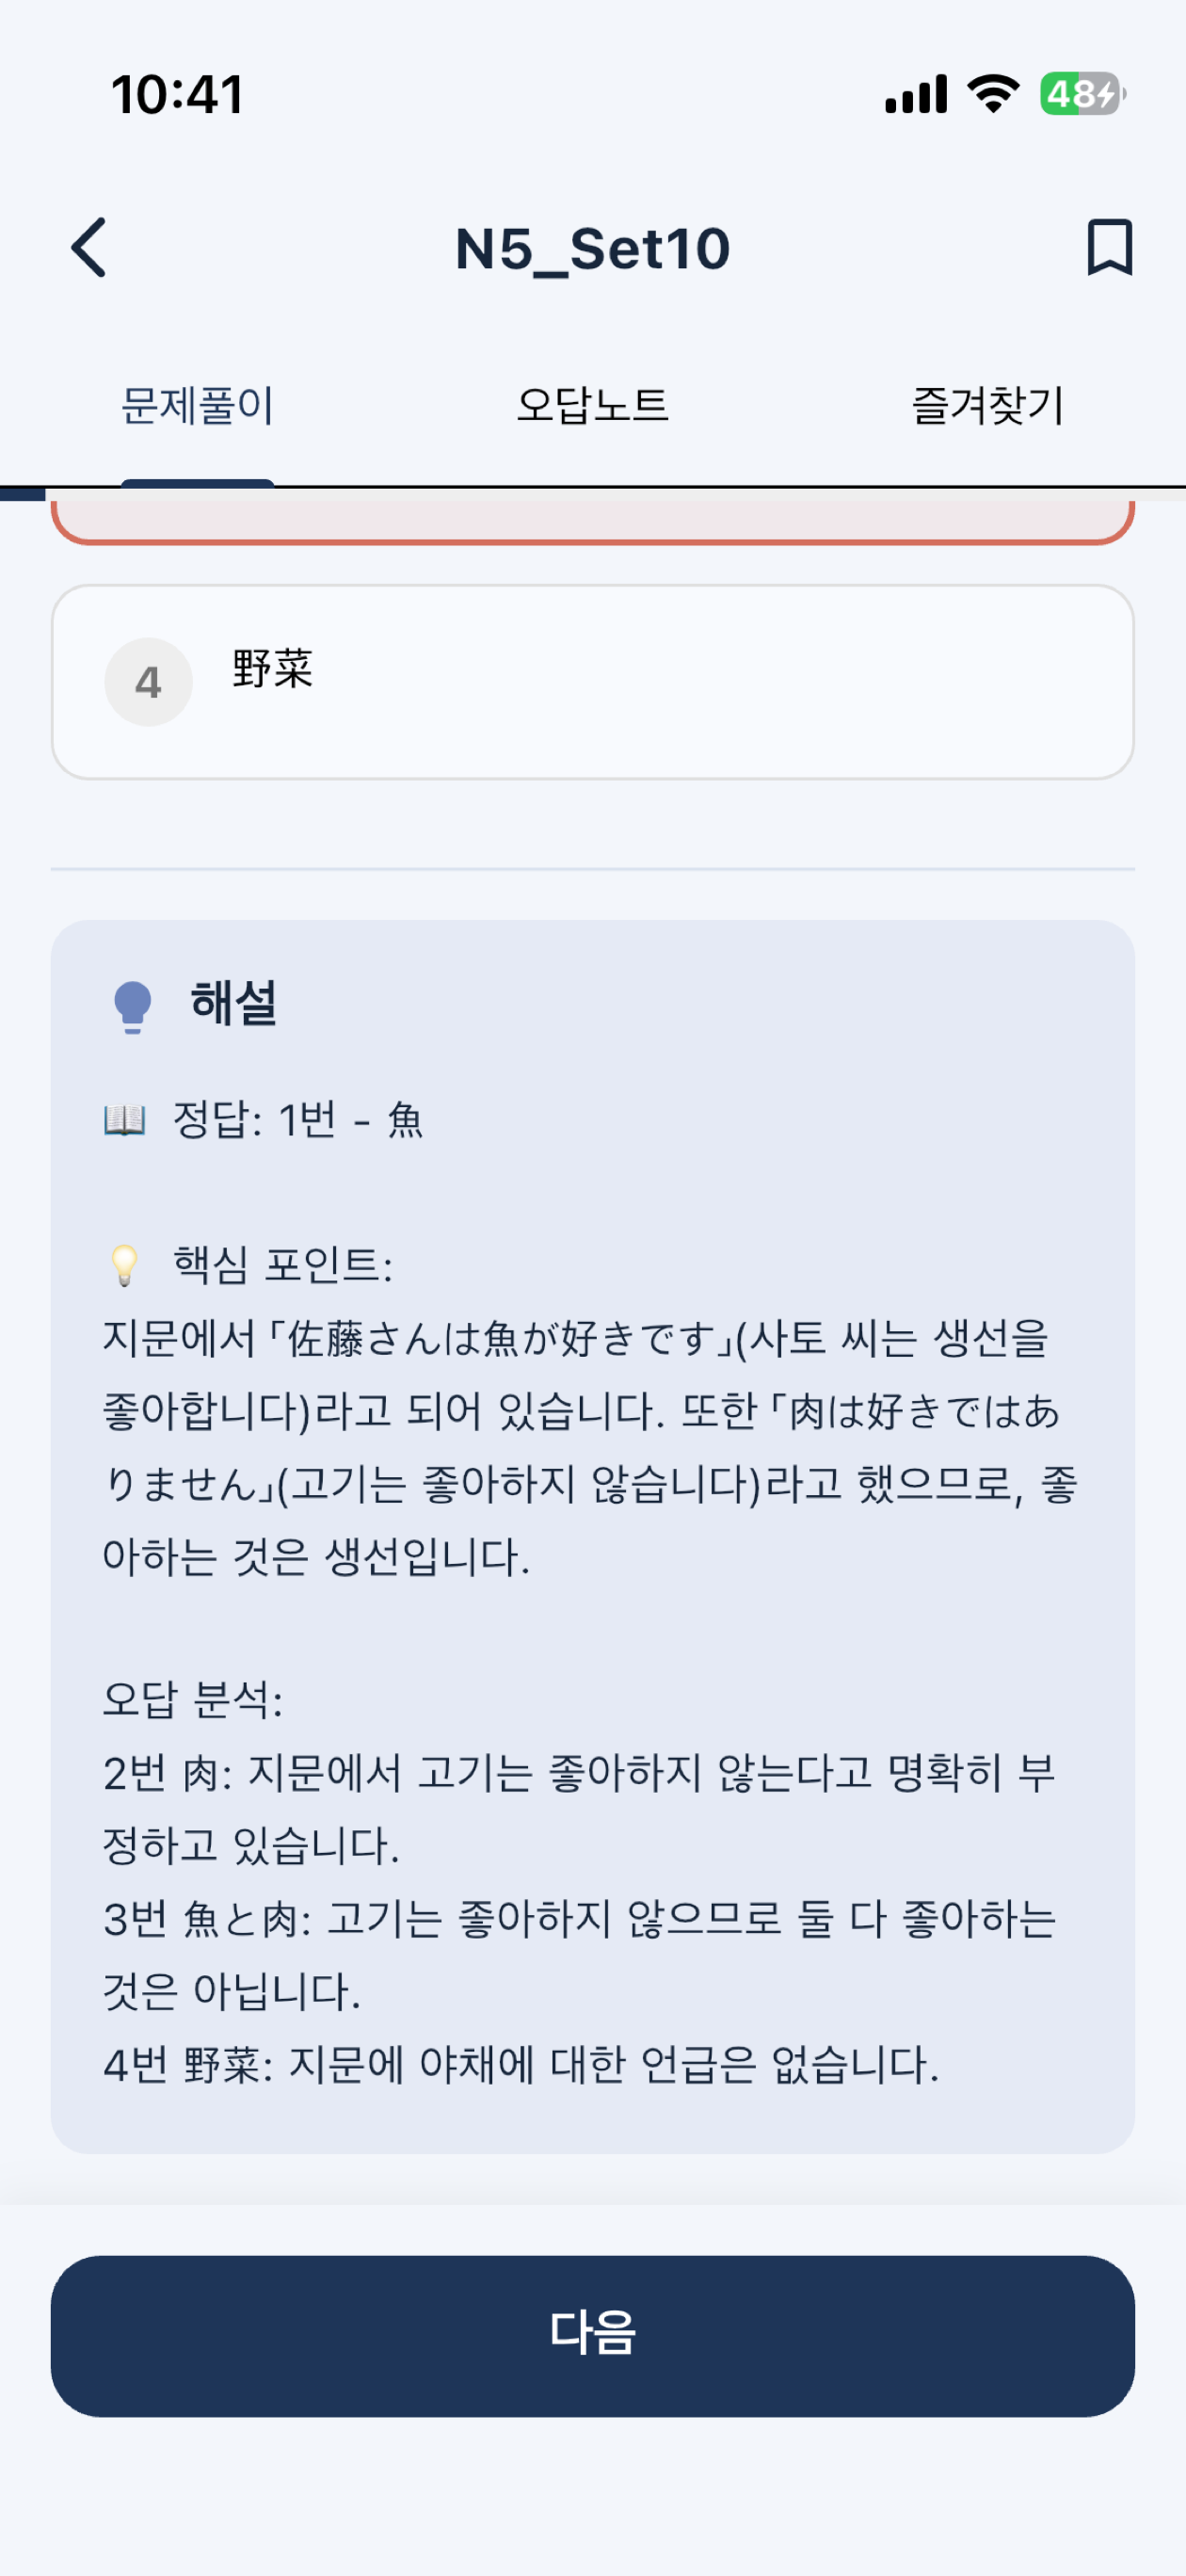Tap the progress bar under the tabs
Viewport: 1186px width, 2576px height.
[593, 494]
